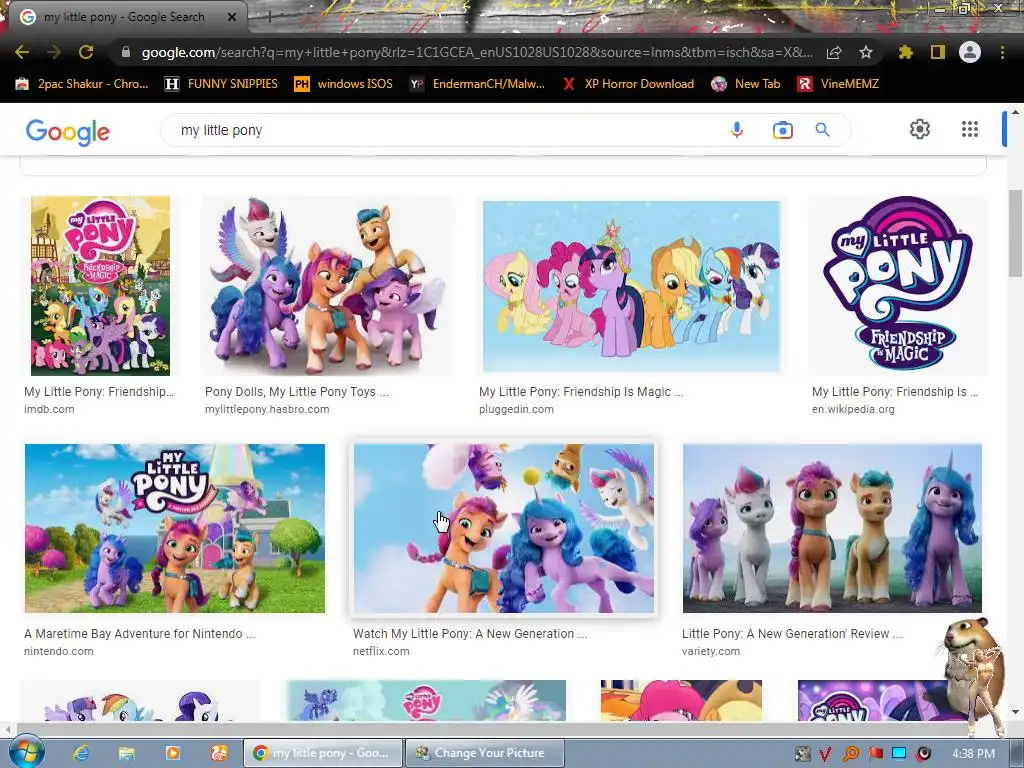This screenshot has width=1024, height=768.
Task: Click "Watch My Little Pony: A New Generation" title
Action: coord(470,633)
